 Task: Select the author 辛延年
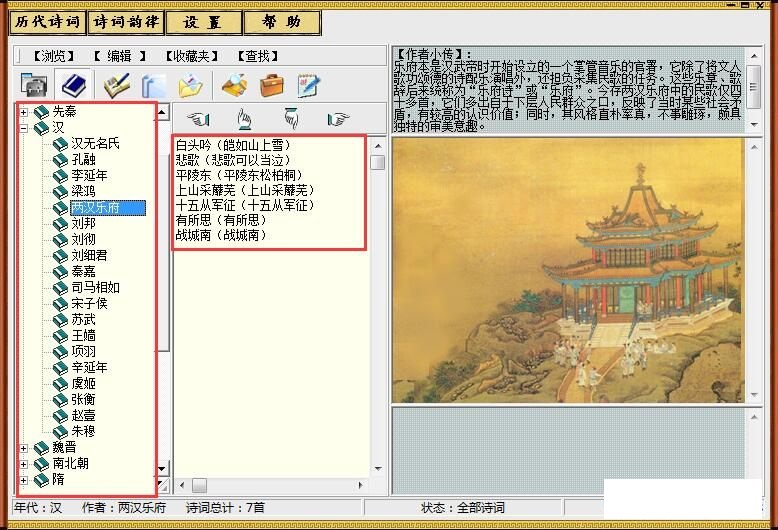tap(89, 368)
